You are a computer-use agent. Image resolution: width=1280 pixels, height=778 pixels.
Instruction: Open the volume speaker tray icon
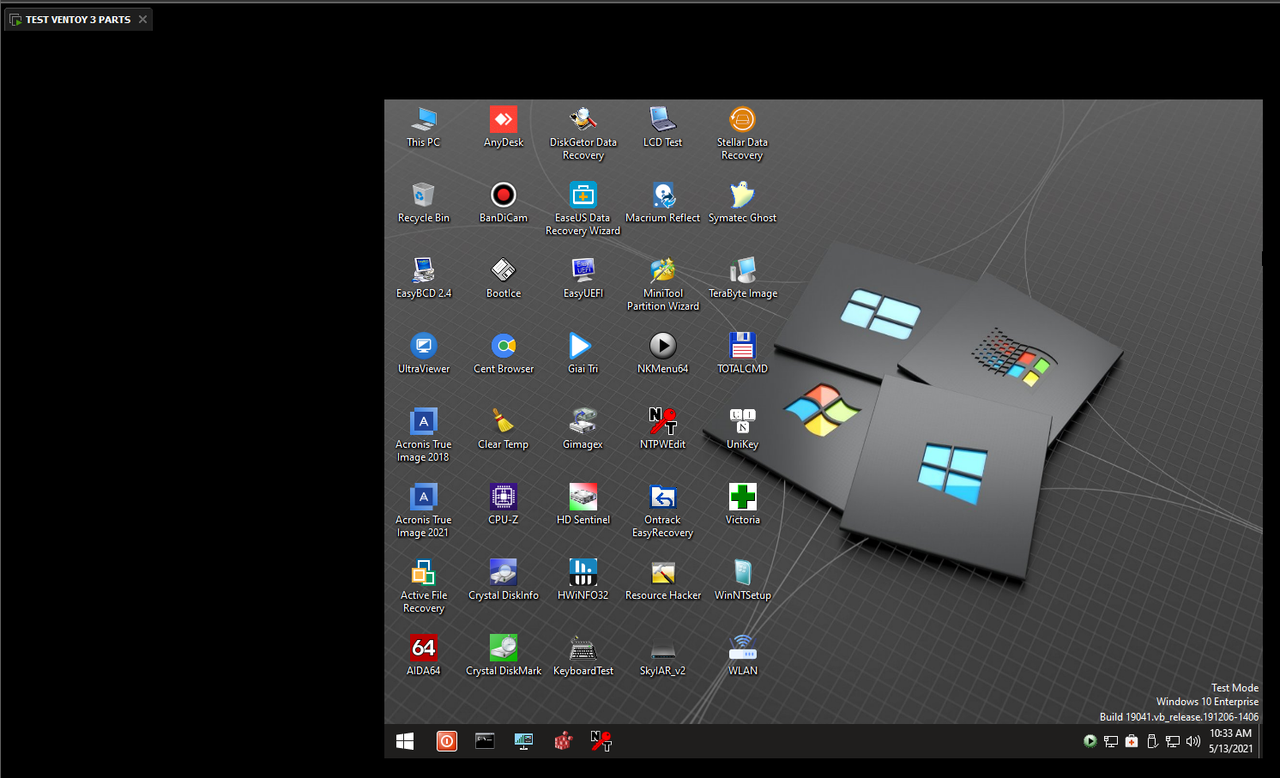pos(1193,741)
